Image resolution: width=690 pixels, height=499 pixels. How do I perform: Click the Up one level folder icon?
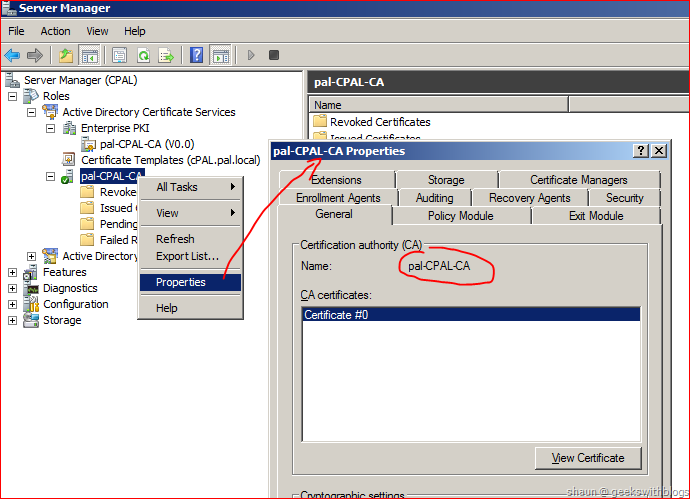[x=66, y=55]
